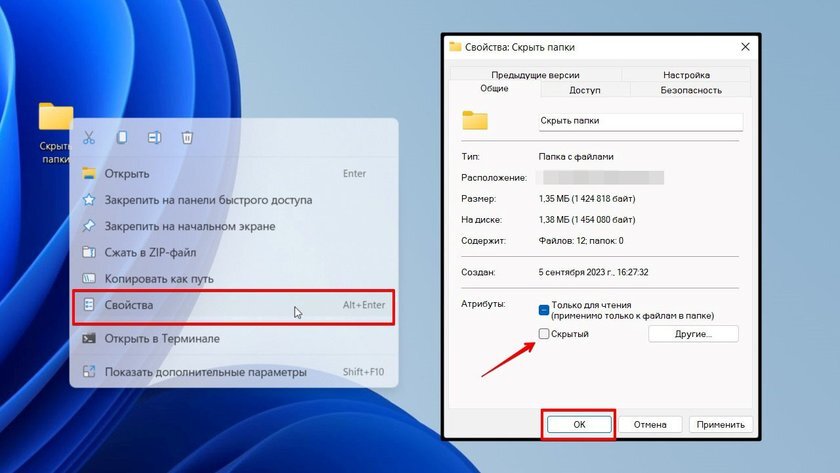Choose Открыть в Терминале

click(x=234, y=339)
